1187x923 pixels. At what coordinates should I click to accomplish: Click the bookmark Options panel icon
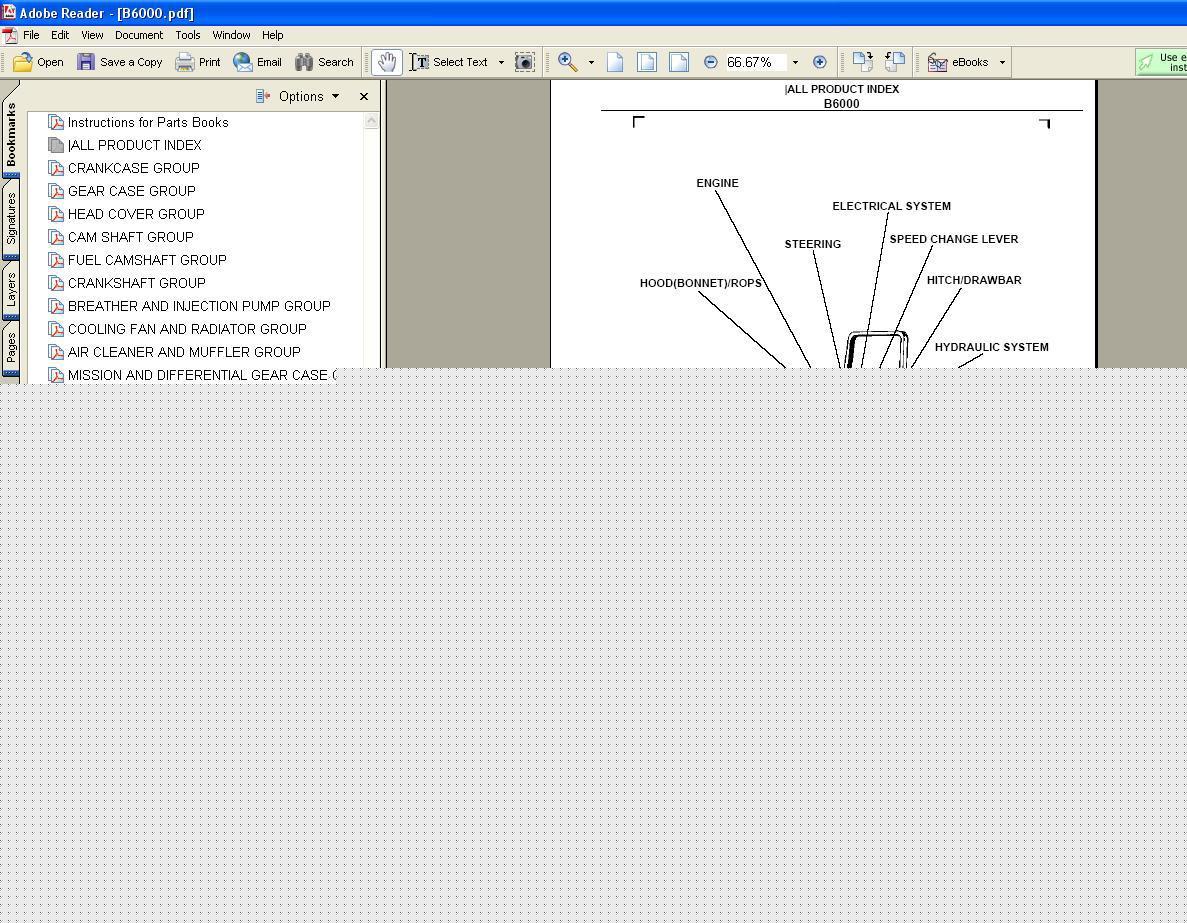[263, 96]
